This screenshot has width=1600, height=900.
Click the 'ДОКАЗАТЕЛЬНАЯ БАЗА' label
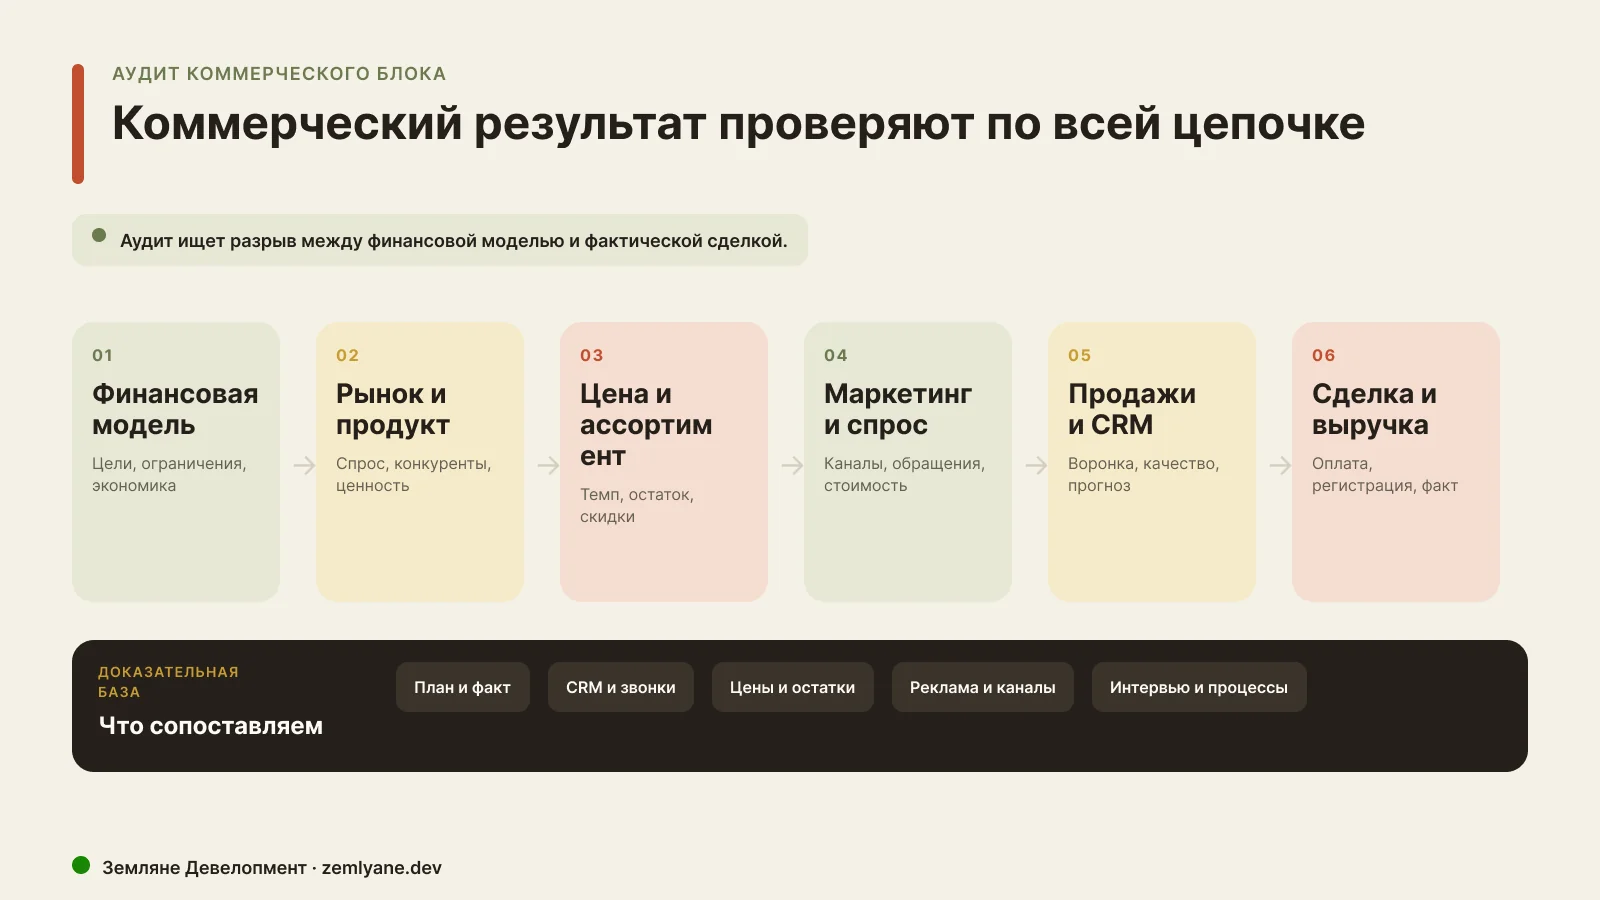(168, 682)
